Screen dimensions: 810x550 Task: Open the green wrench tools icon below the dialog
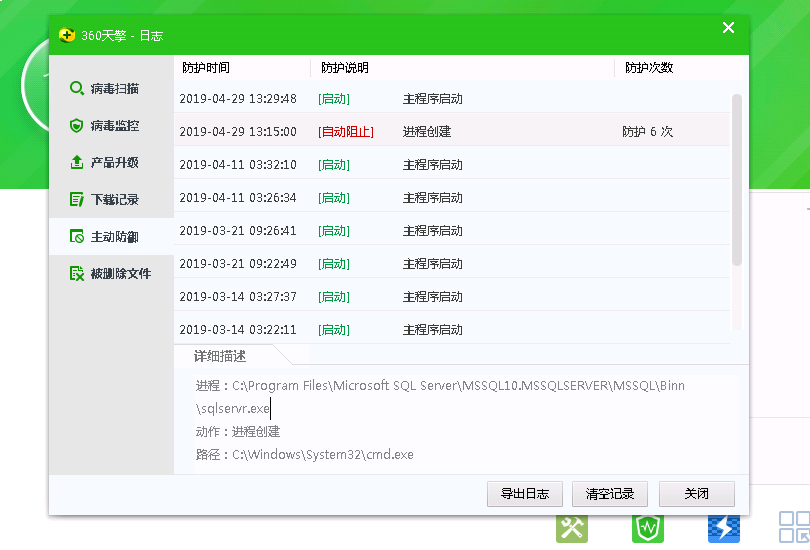(x=572, y=527)
